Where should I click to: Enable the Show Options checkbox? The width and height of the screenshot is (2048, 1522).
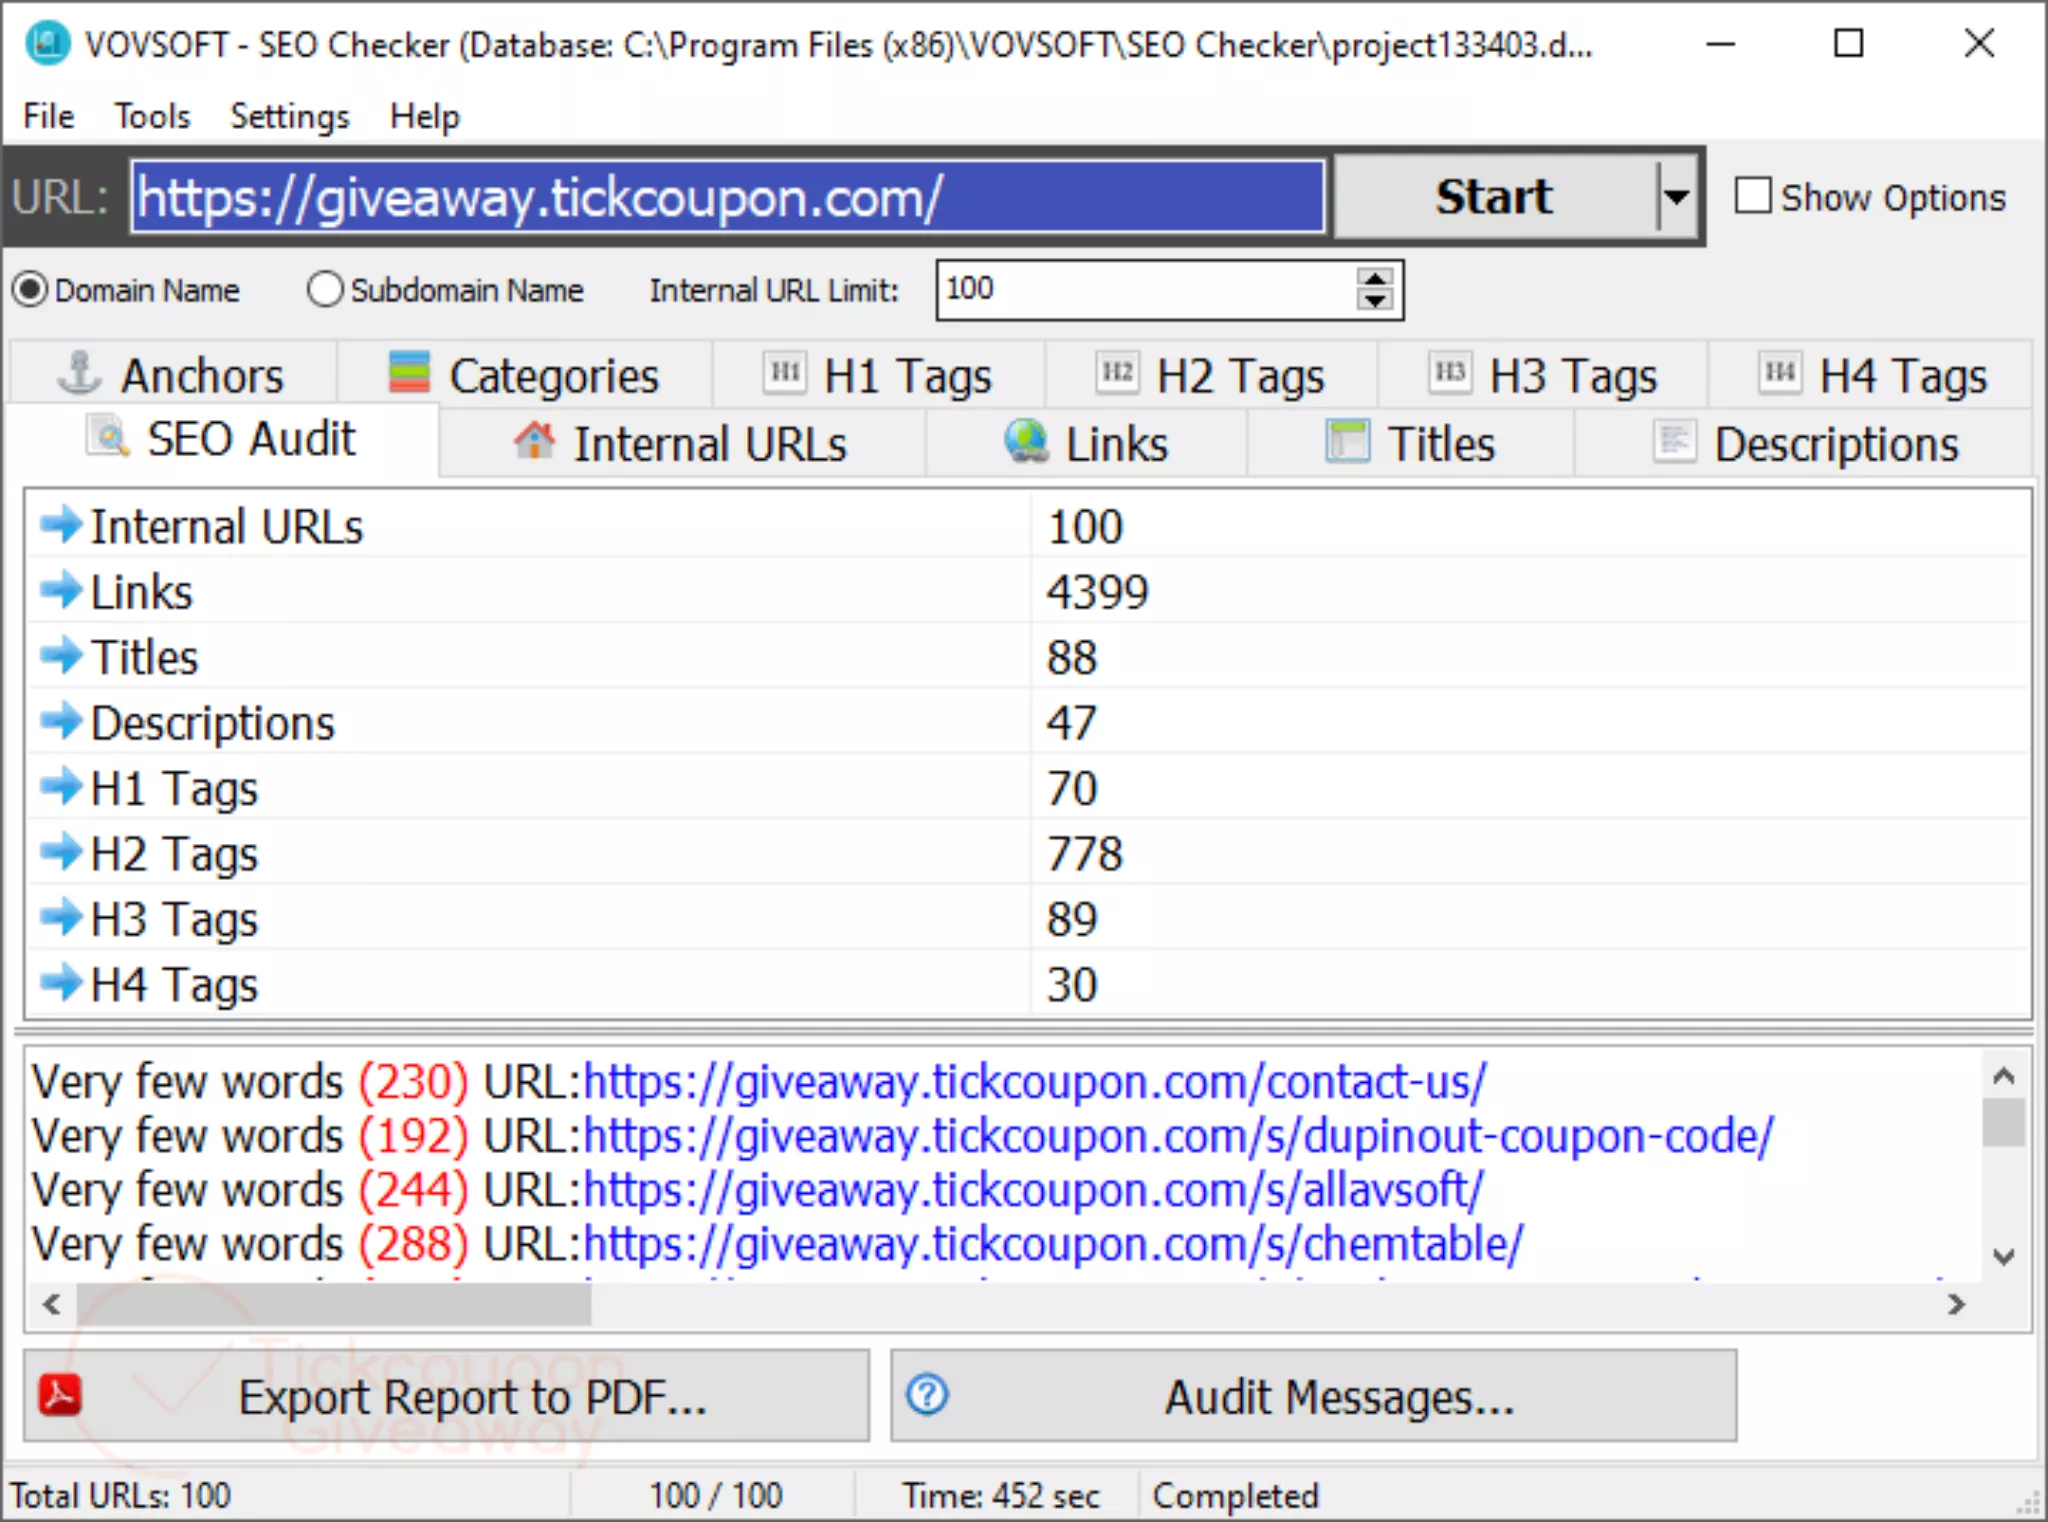[1751, 196]
